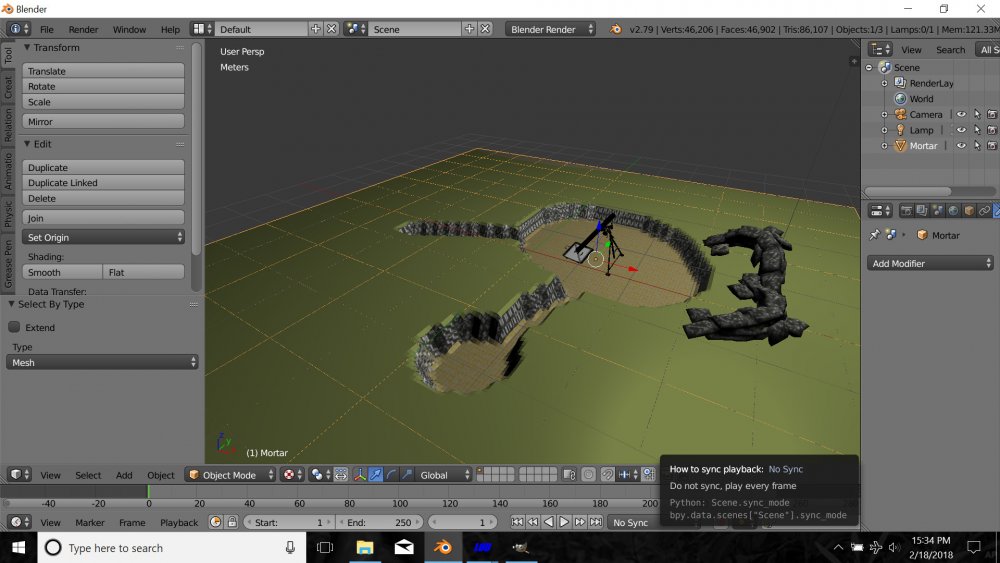This screenshot has height=563, width=1000.
Task: Select the translate manipulator arrow icon
Action: point(376,474)
